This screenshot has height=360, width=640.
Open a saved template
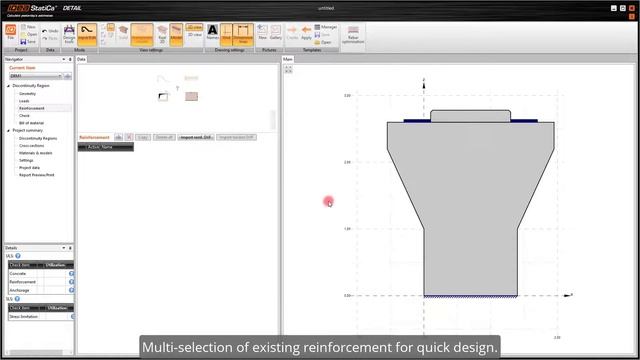click(x=323, y=42)
